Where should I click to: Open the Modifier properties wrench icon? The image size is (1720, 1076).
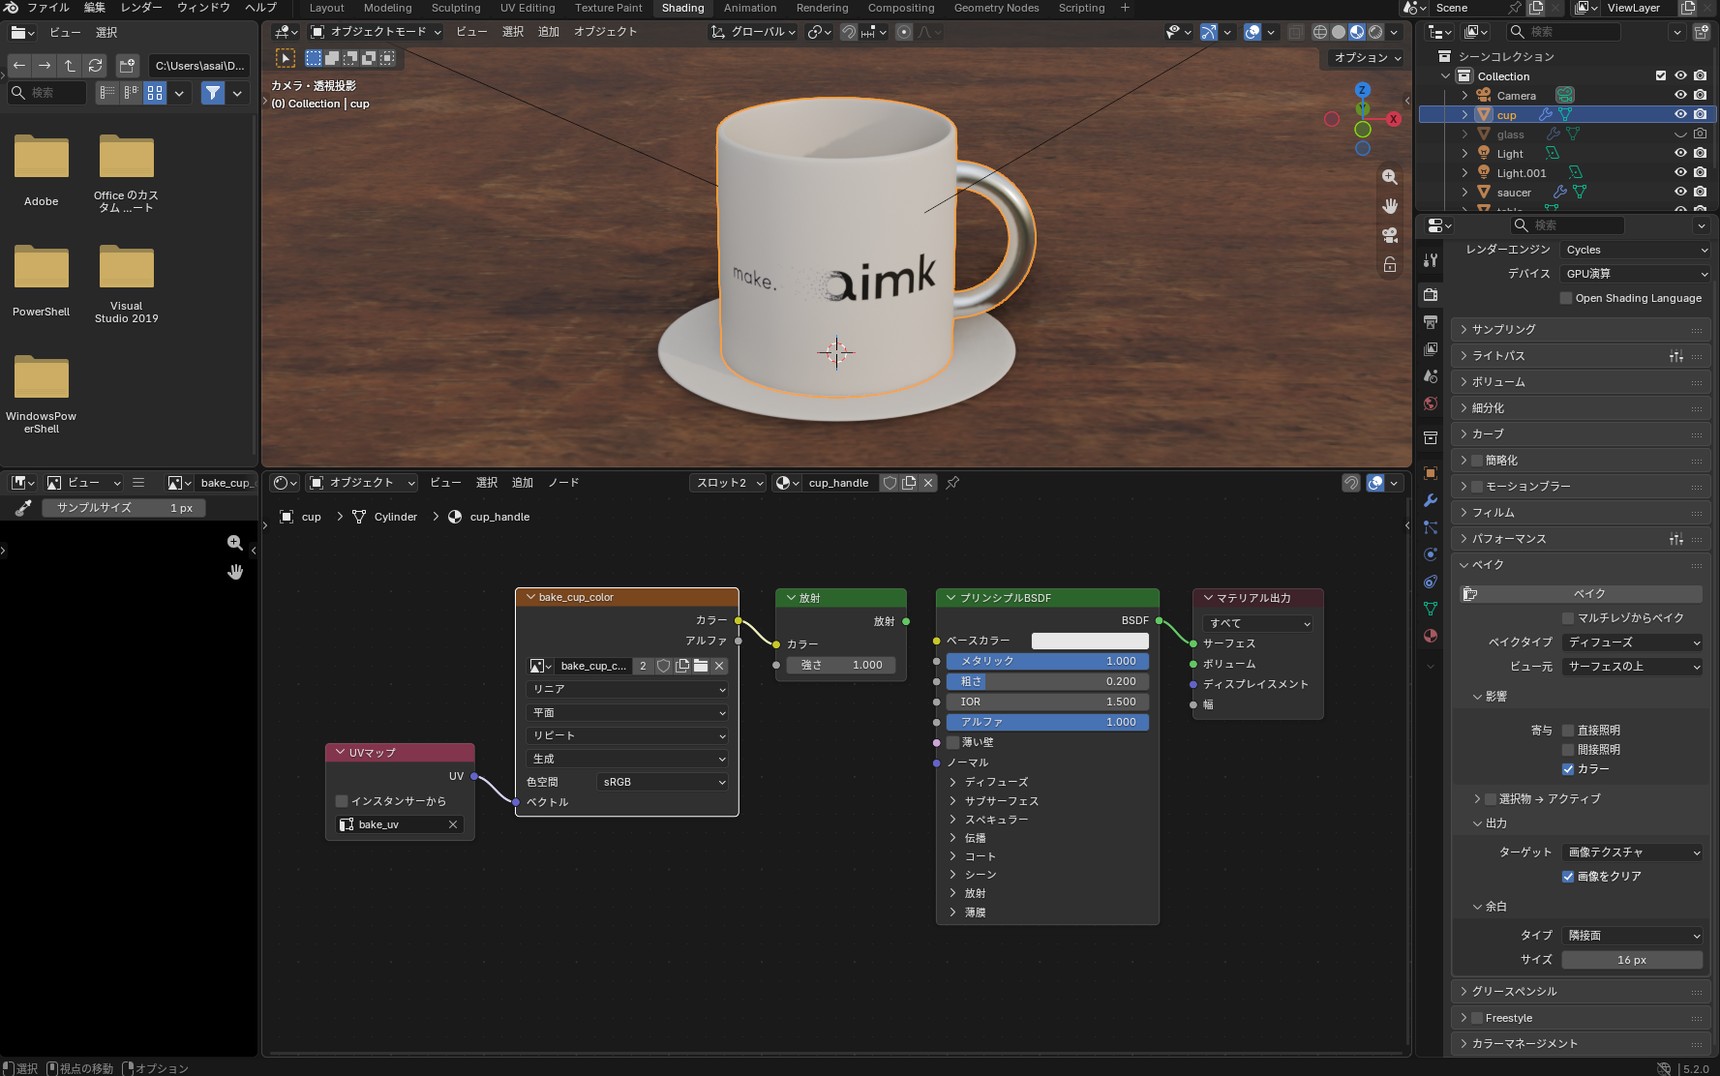coord(1431,500)
